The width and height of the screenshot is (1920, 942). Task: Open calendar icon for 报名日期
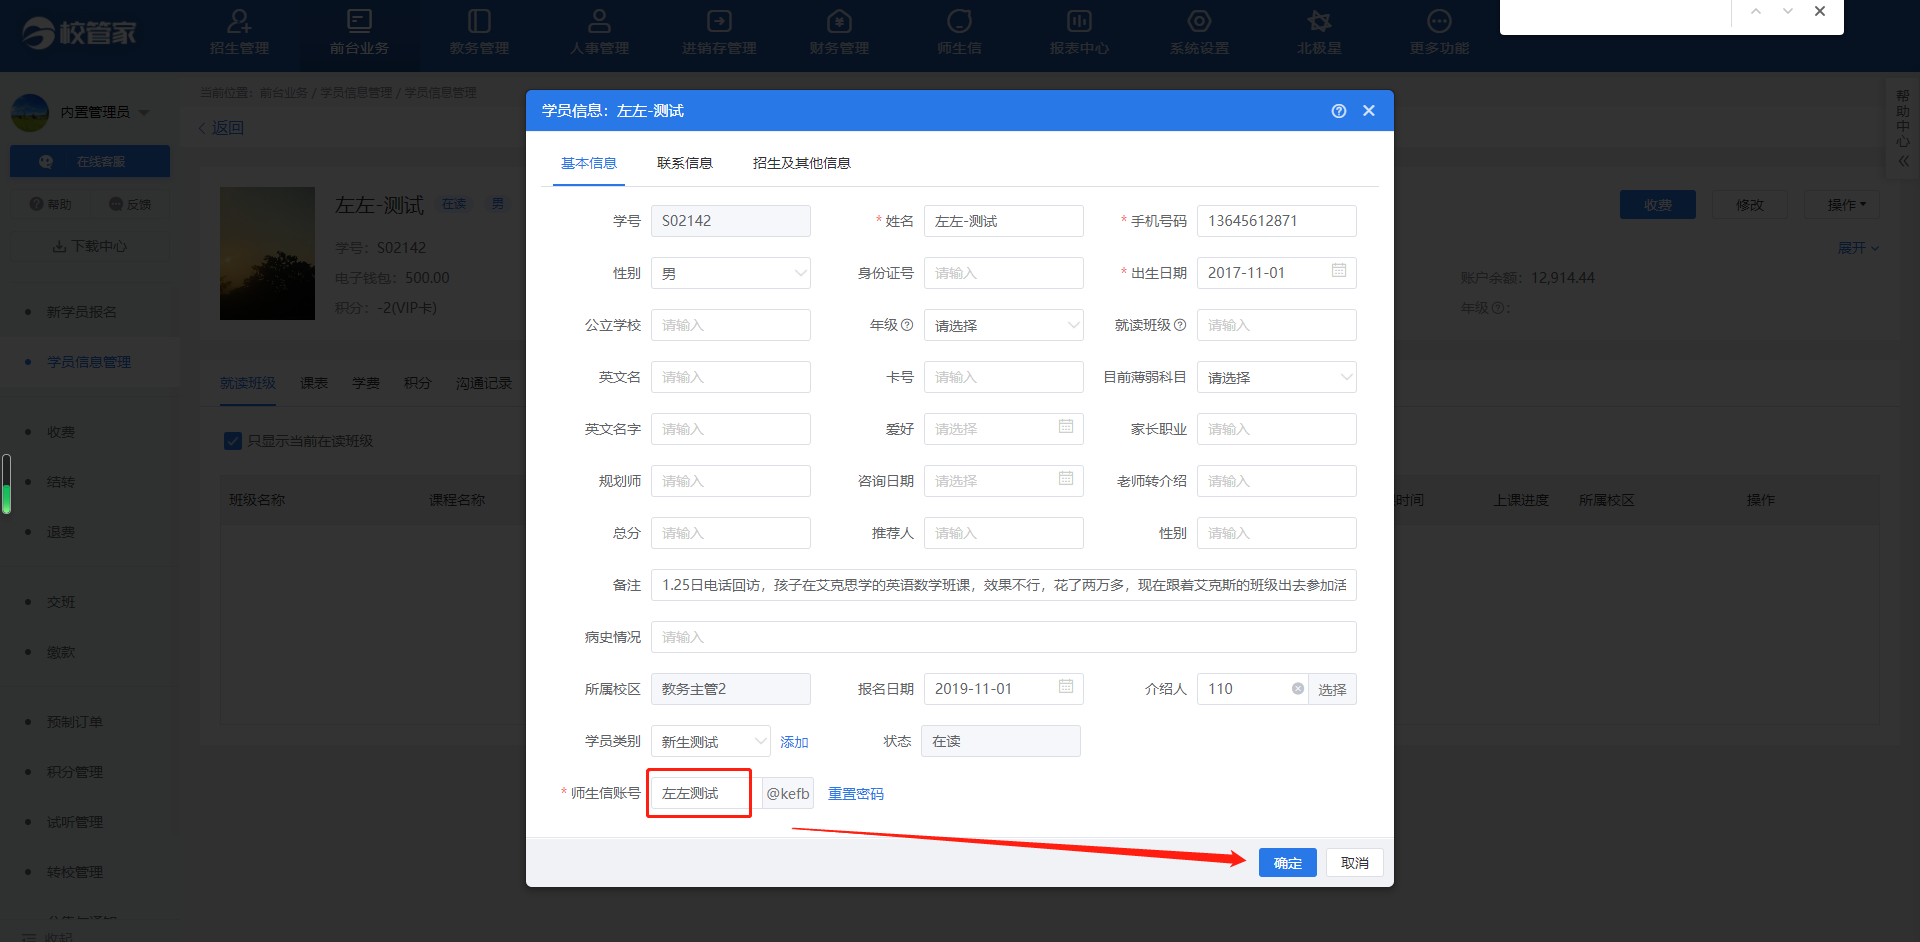pyautogui.click(x=1066, y=687)
